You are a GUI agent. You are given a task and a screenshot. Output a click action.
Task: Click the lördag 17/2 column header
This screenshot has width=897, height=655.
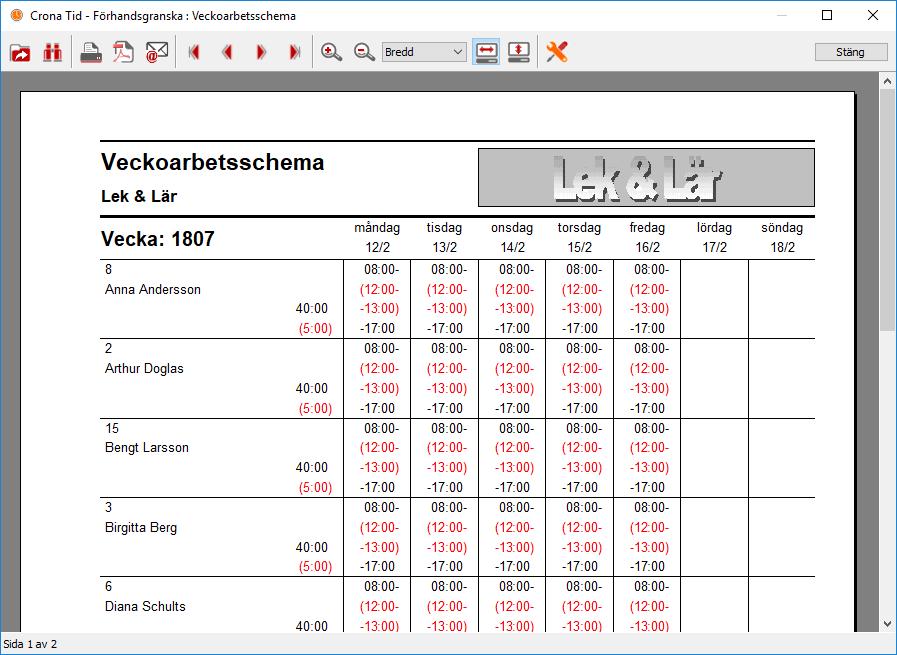[x=715, y=237]
